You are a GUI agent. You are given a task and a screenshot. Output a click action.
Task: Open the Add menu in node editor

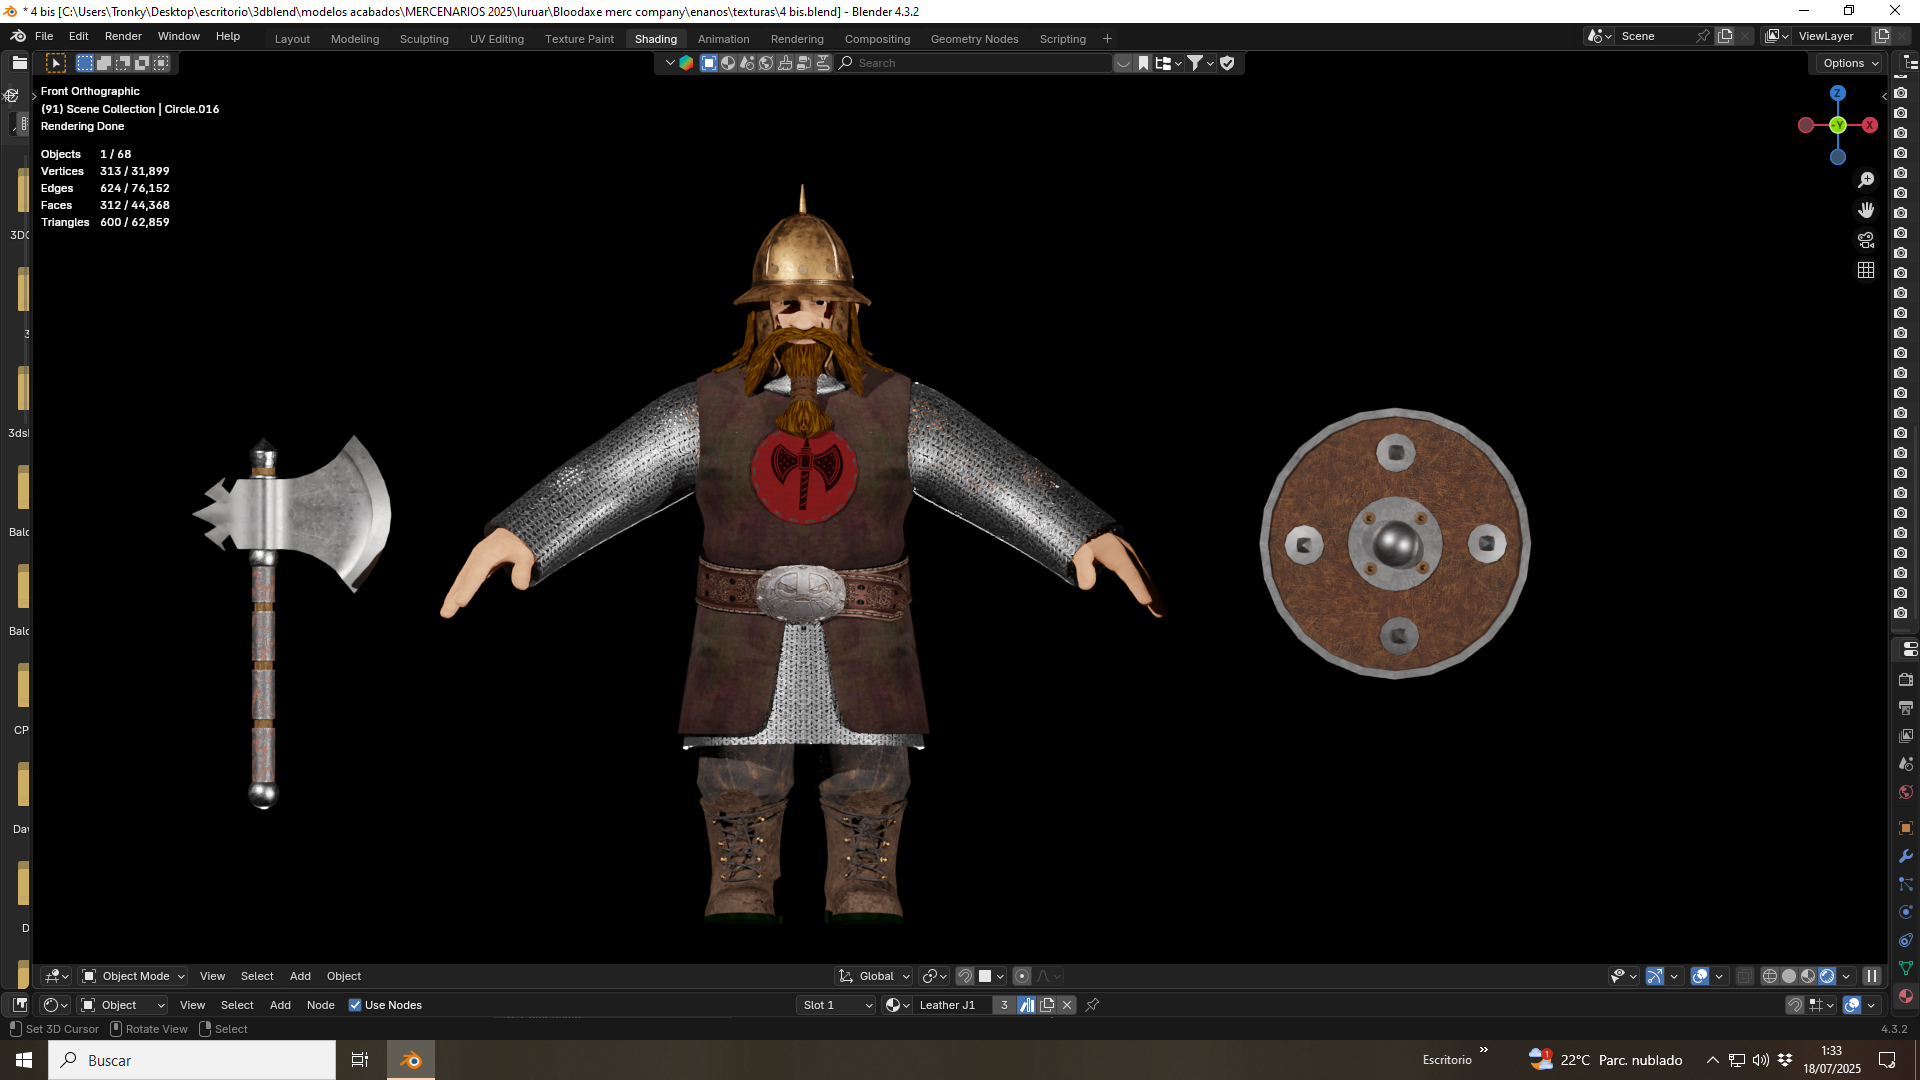click(280, 1005)
